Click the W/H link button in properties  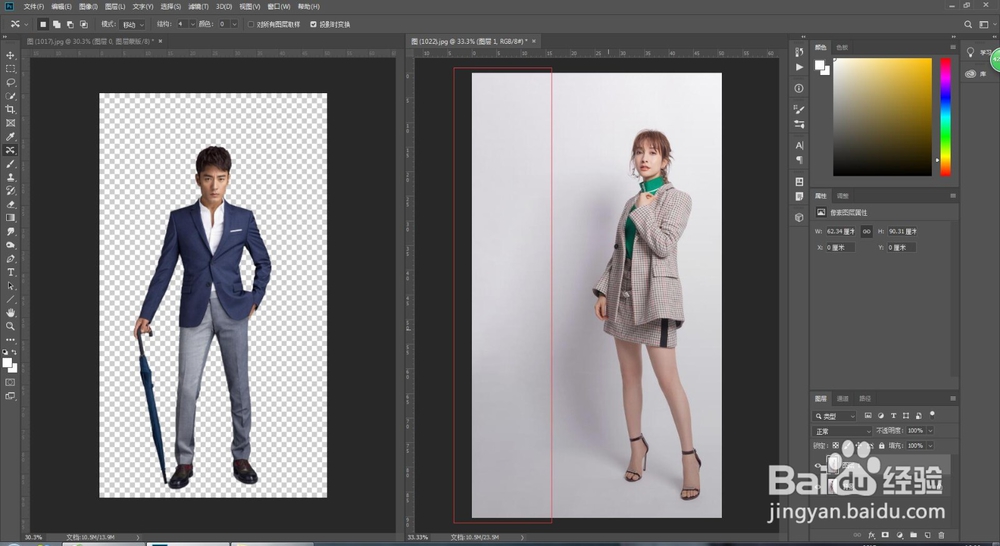pos(867,231)
